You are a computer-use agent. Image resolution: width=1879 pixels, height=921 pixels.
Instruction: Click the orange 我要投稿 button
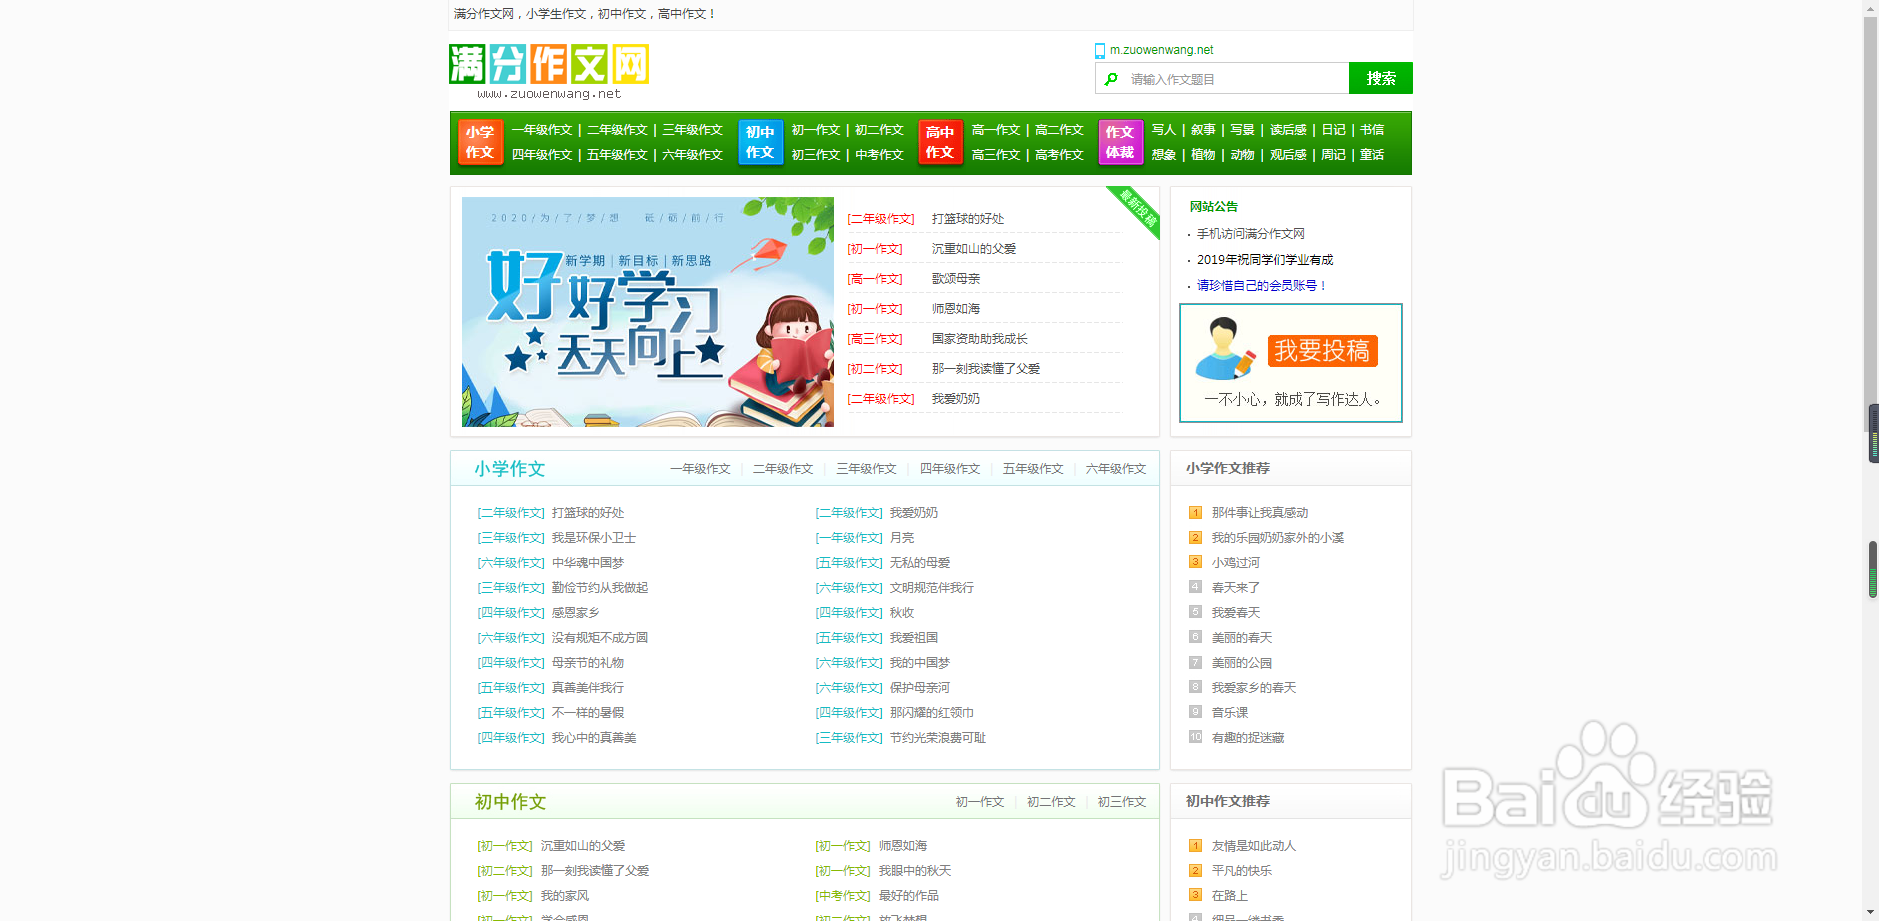click(1322, 351)
